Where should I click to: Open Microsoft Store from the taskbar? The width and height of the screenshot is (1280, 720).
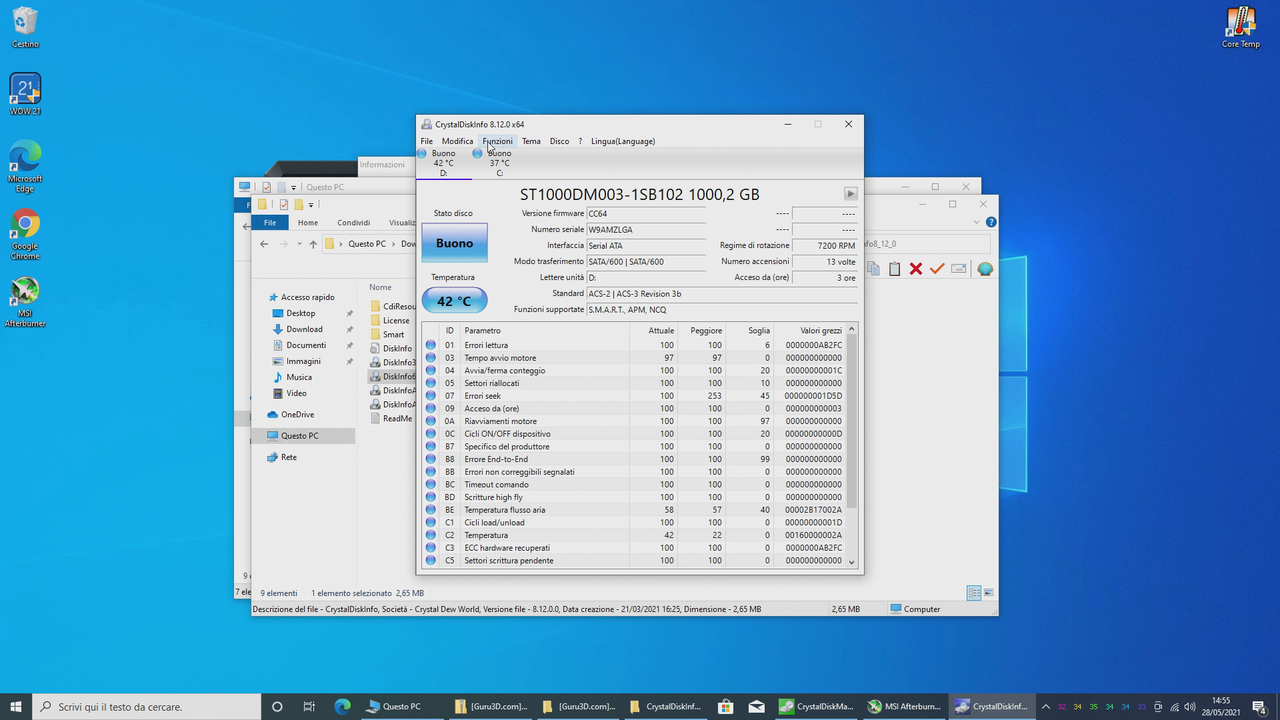pyautogui.click(x=725, y=706)
